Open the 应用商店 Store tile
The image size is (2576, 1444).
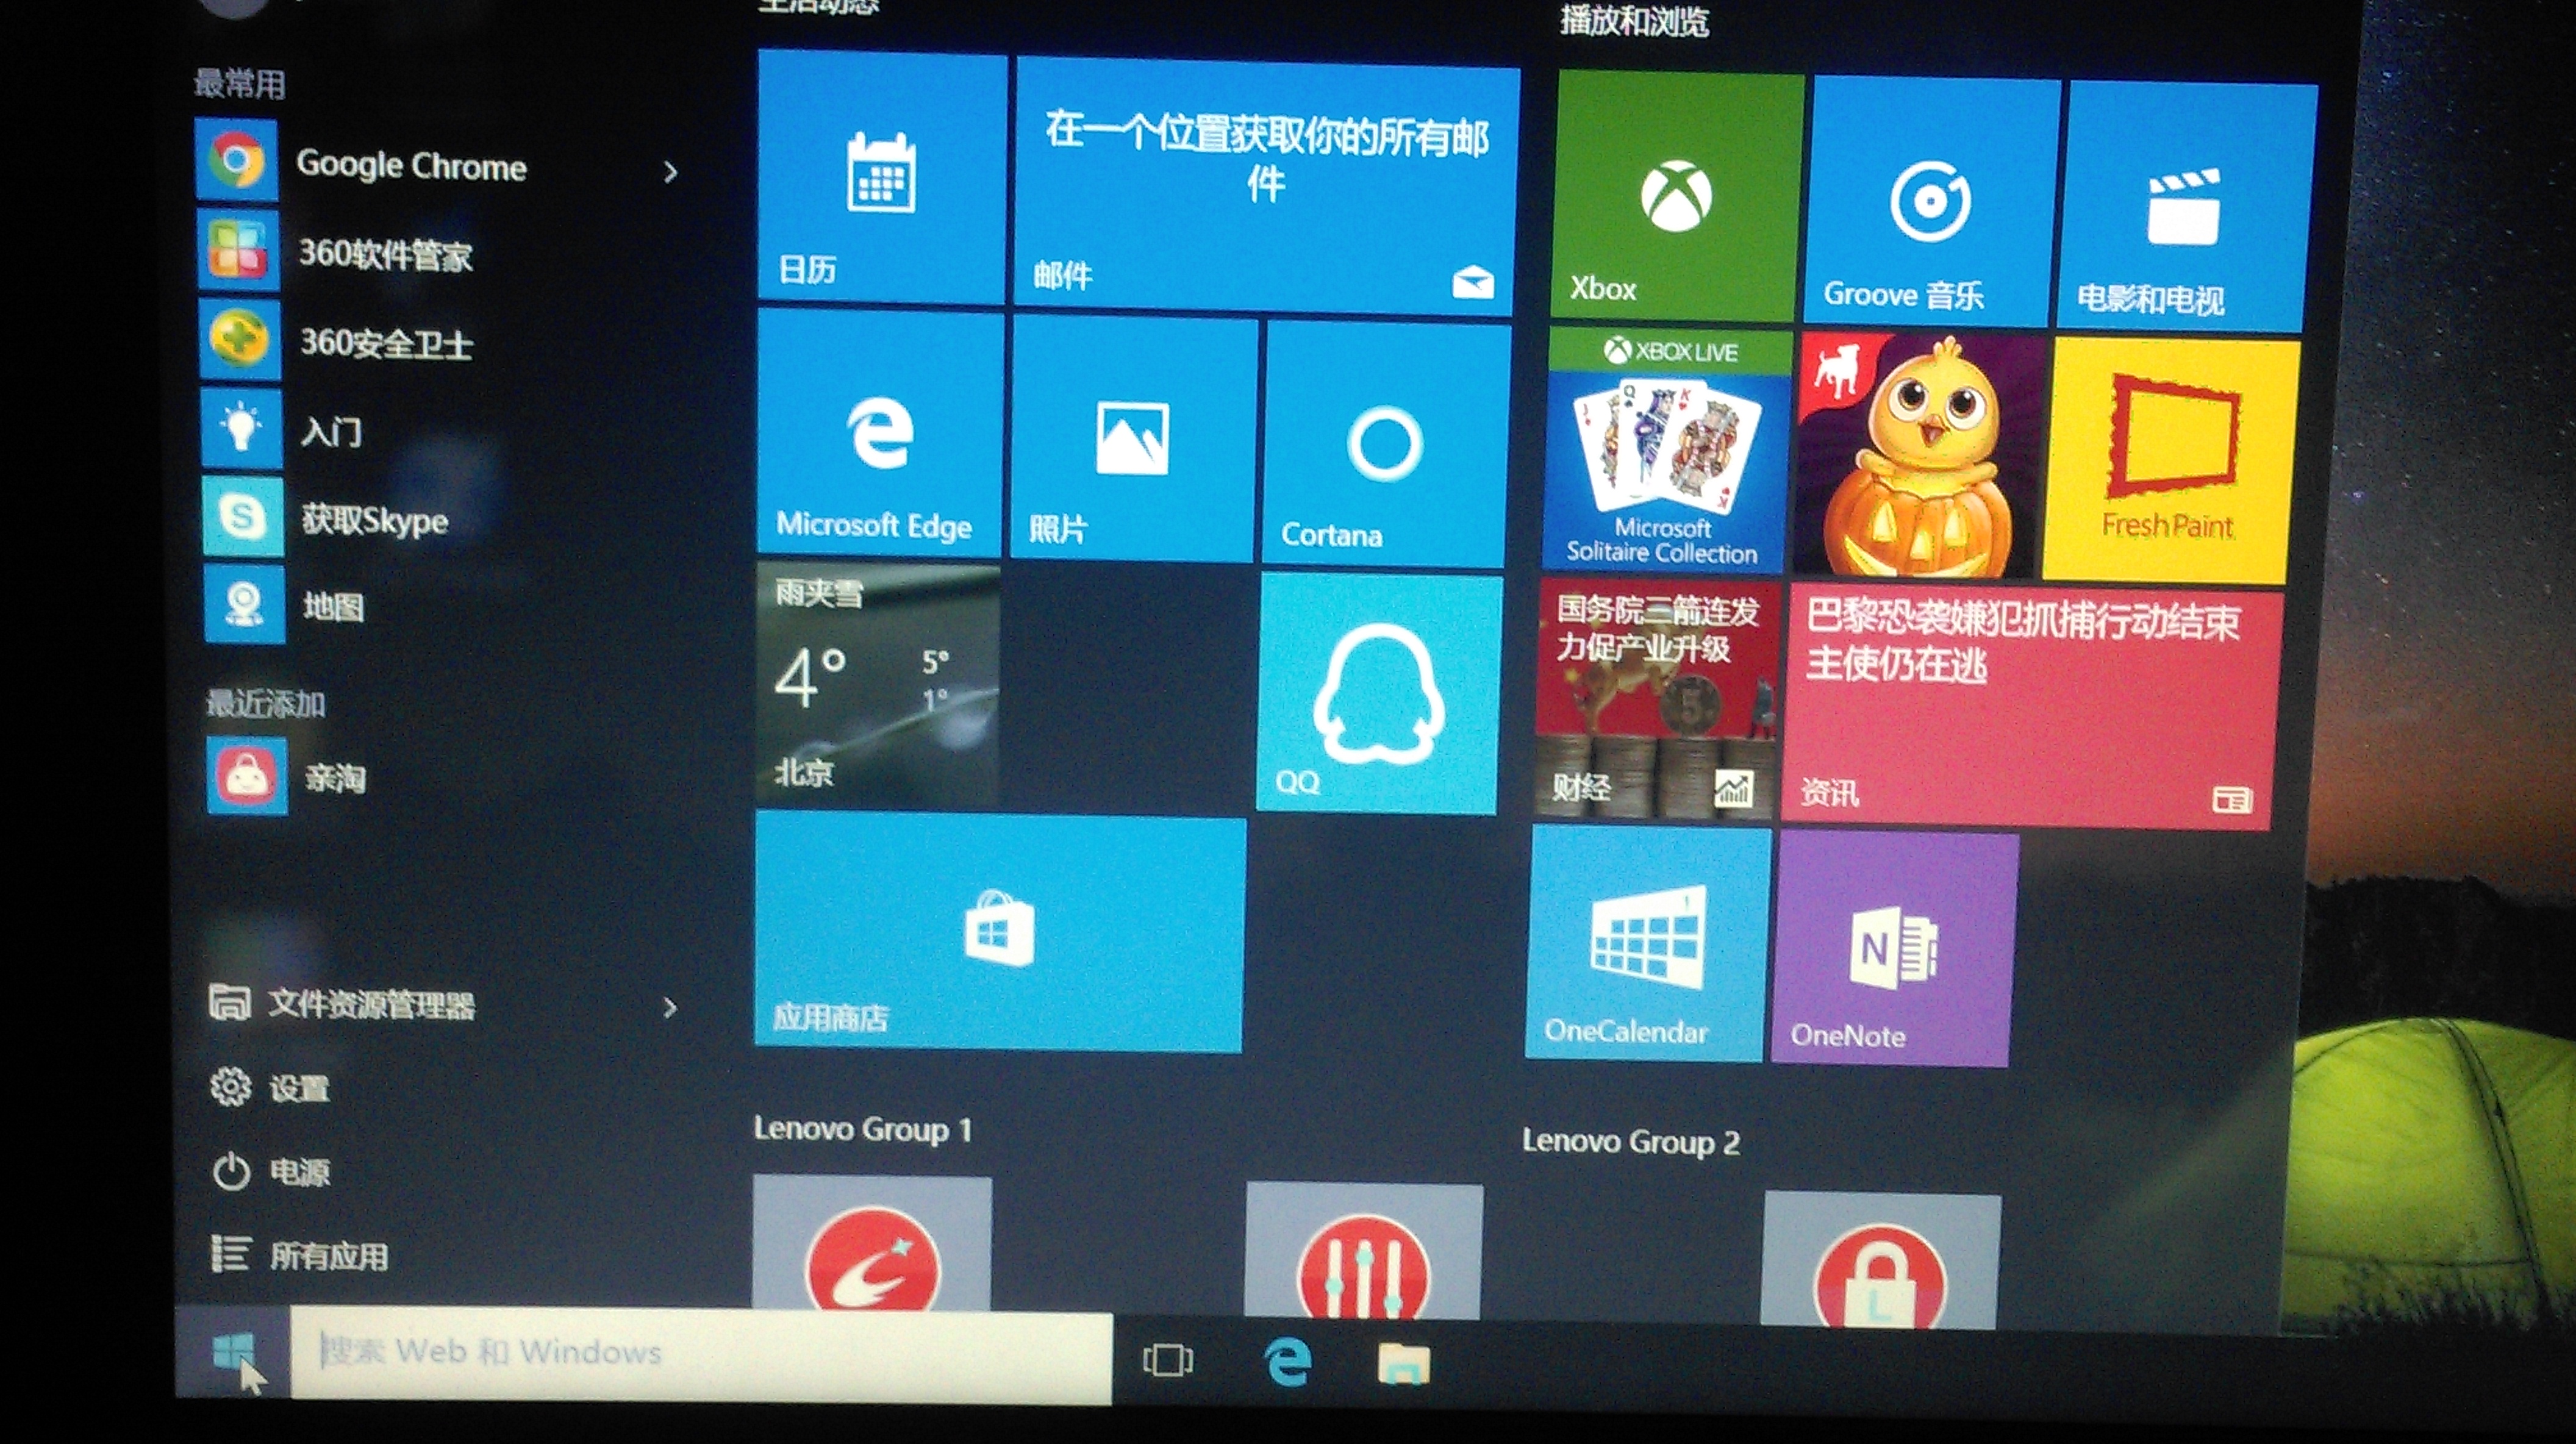[999, 932]
